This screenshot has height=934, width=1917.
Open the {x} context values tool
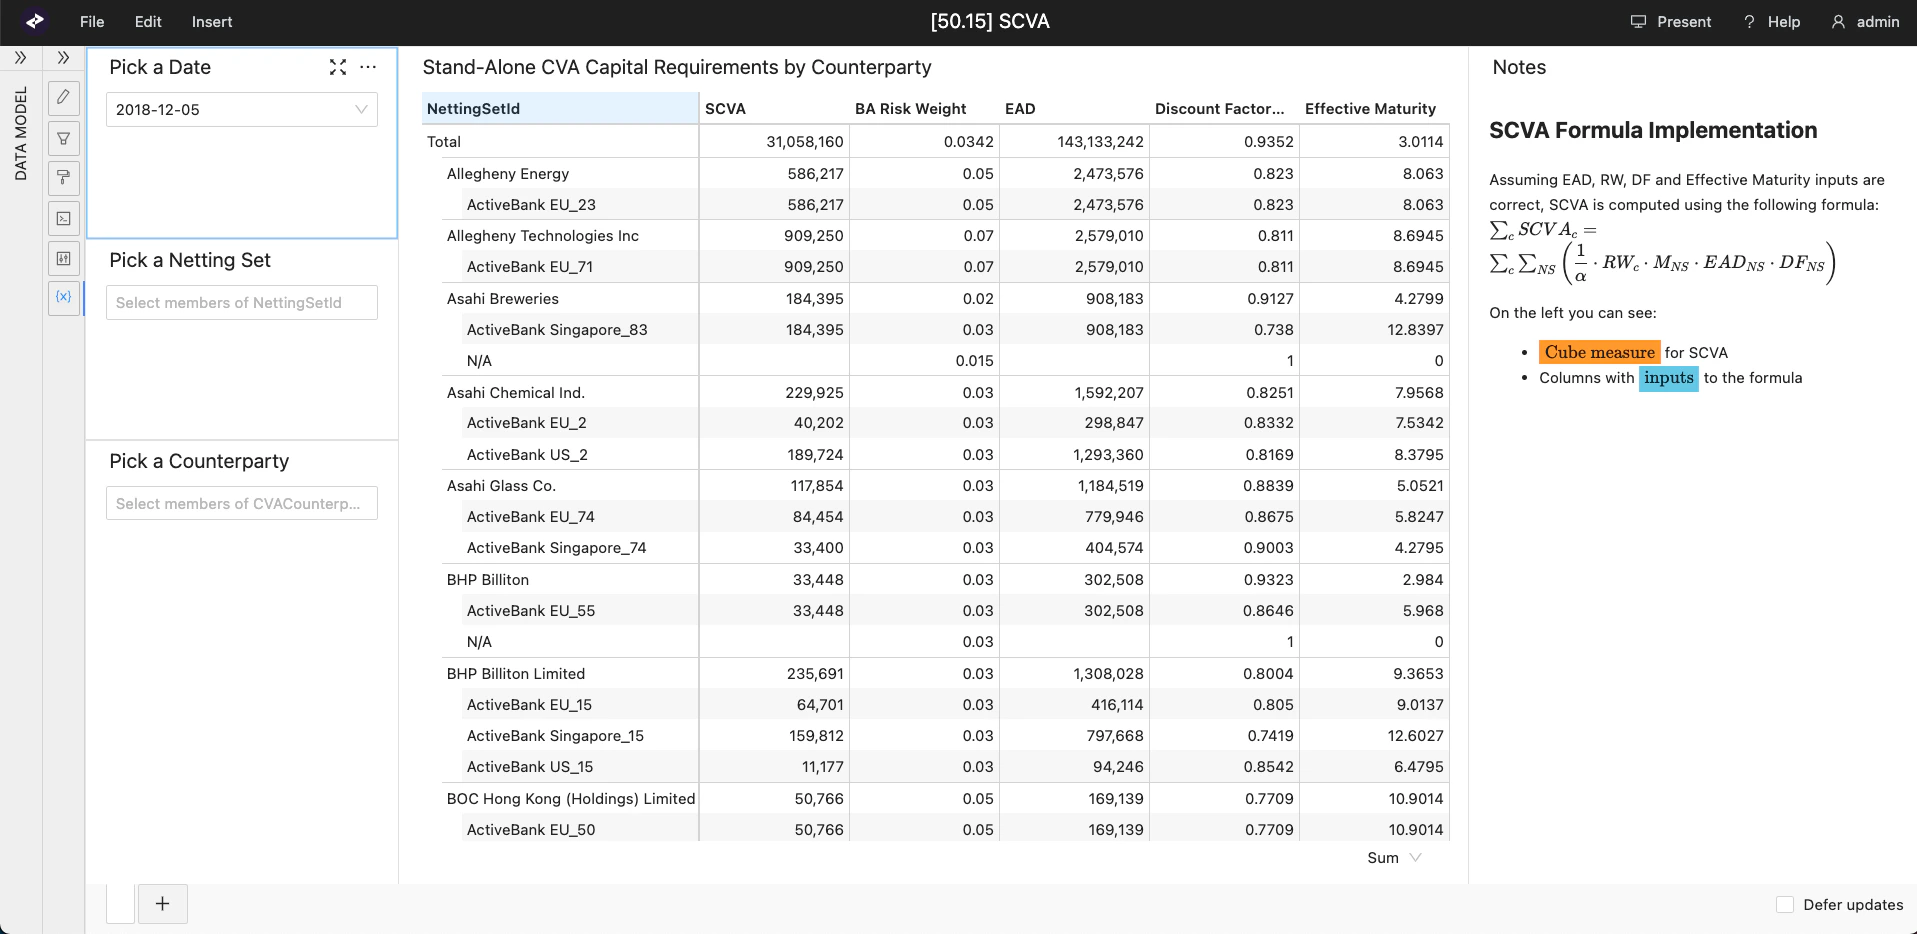[x=64, y=298]
